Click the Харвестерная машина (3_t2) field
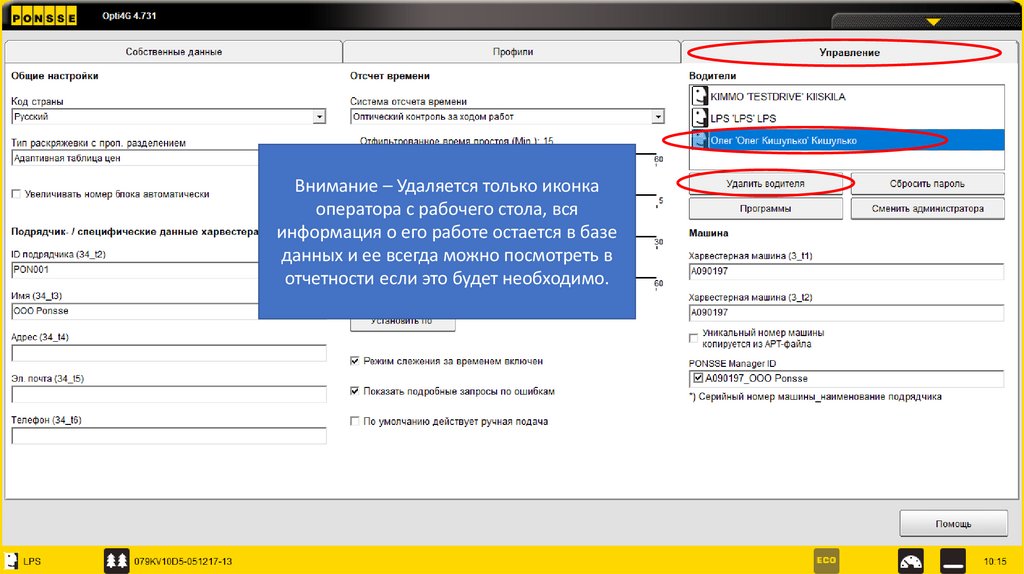The height and width of the screenshot is (574, 1024). 846,313
